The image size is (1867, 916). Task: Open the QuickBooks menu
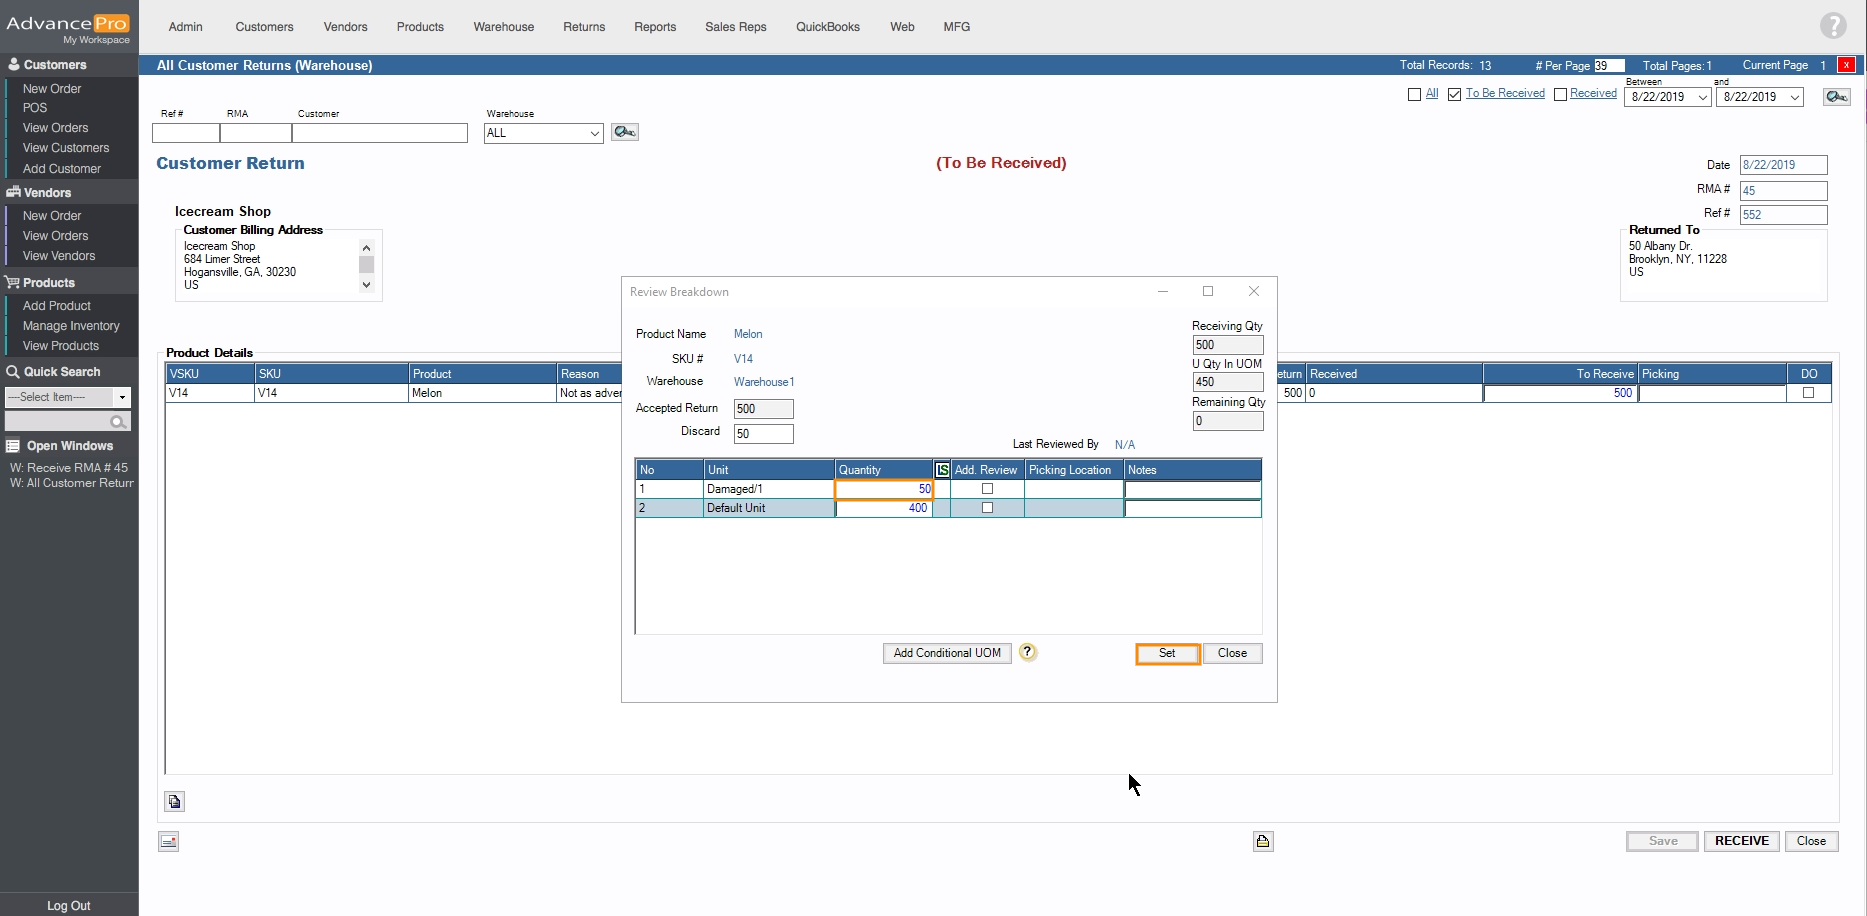point(827,27)
